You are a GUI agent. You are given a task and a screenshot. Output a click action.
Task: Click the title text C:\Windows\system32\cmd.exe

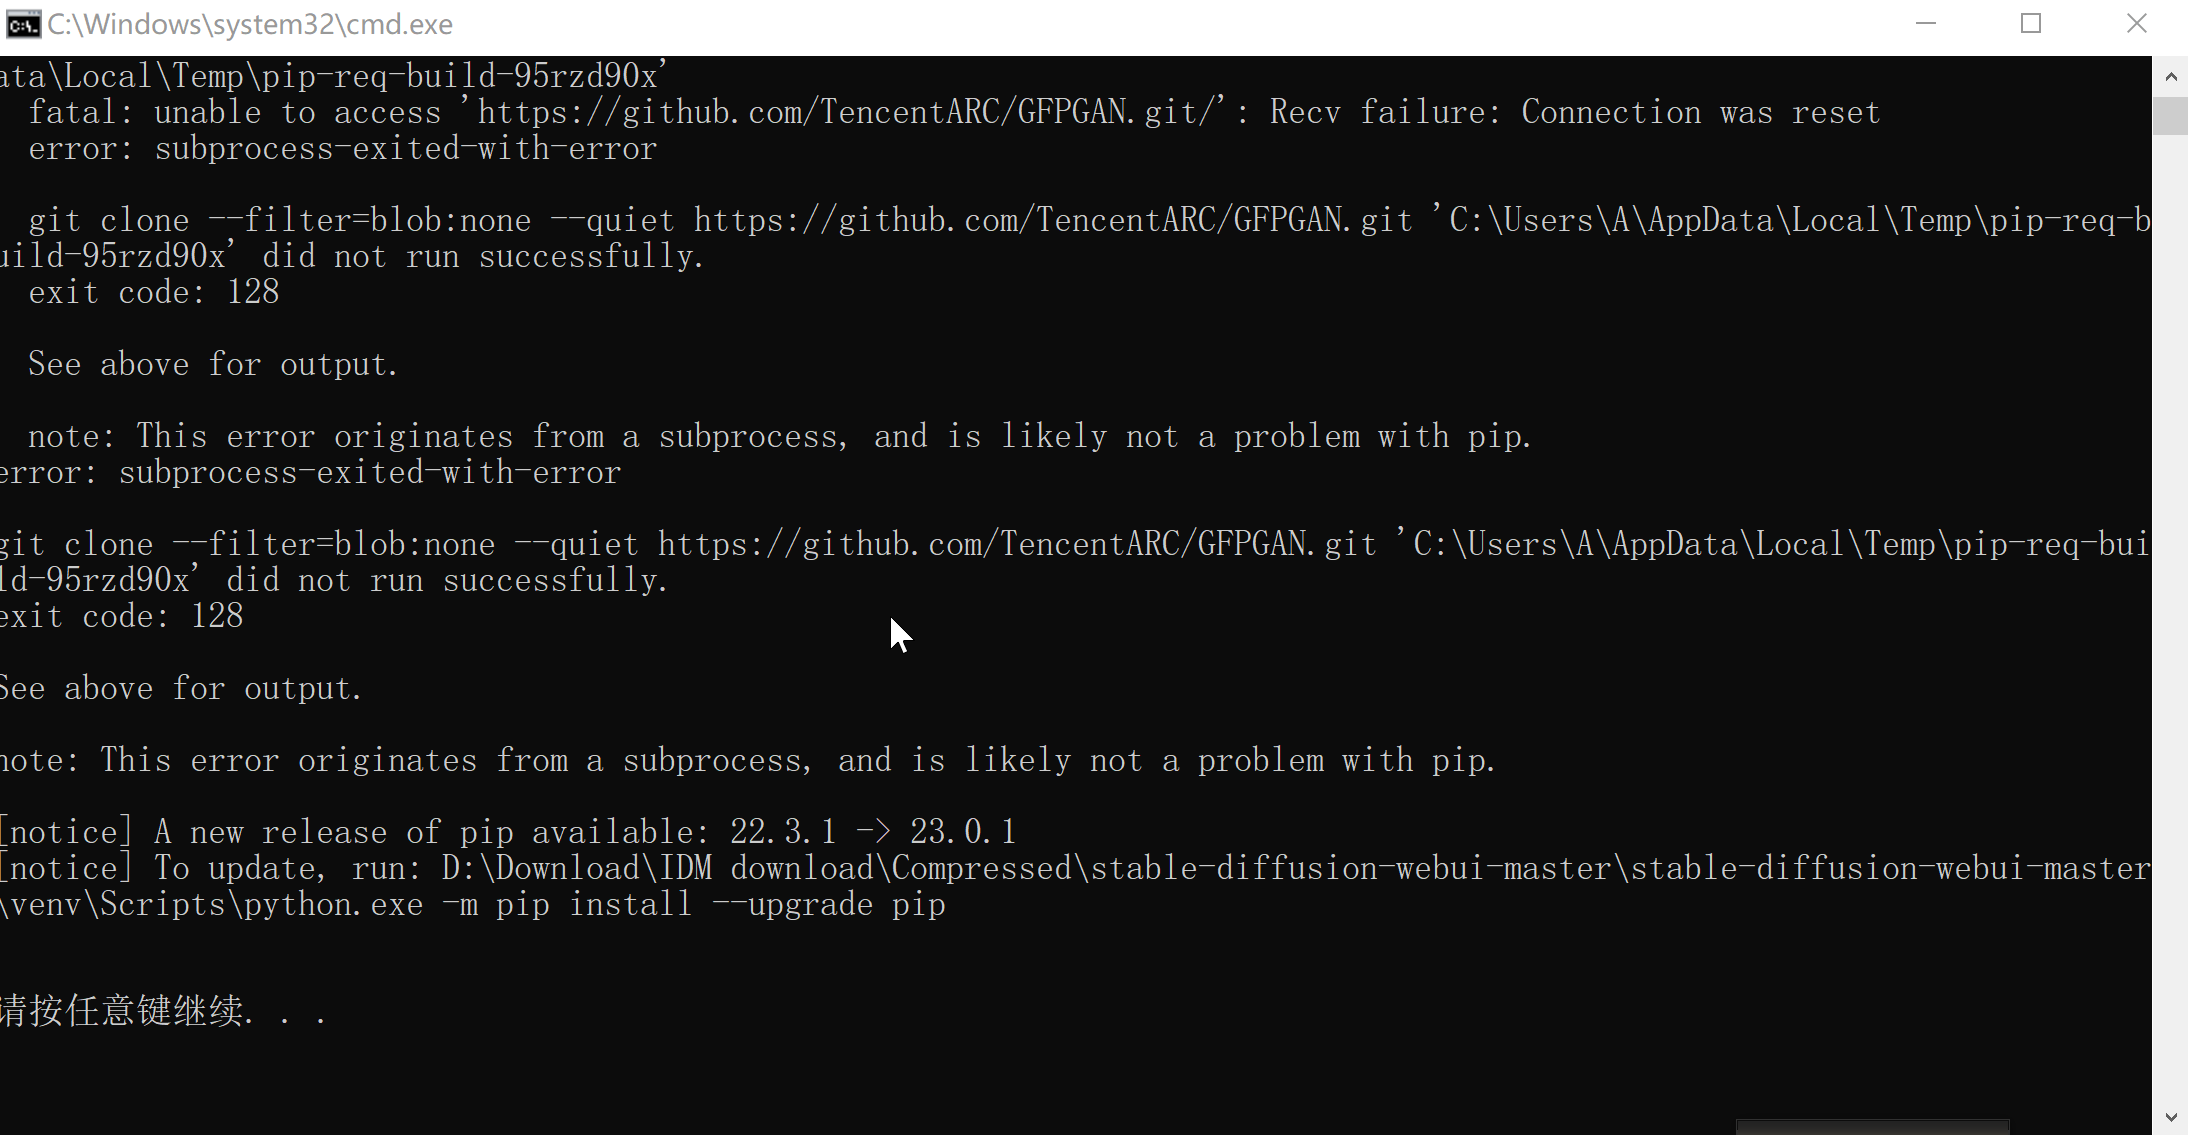click(250, 24)
